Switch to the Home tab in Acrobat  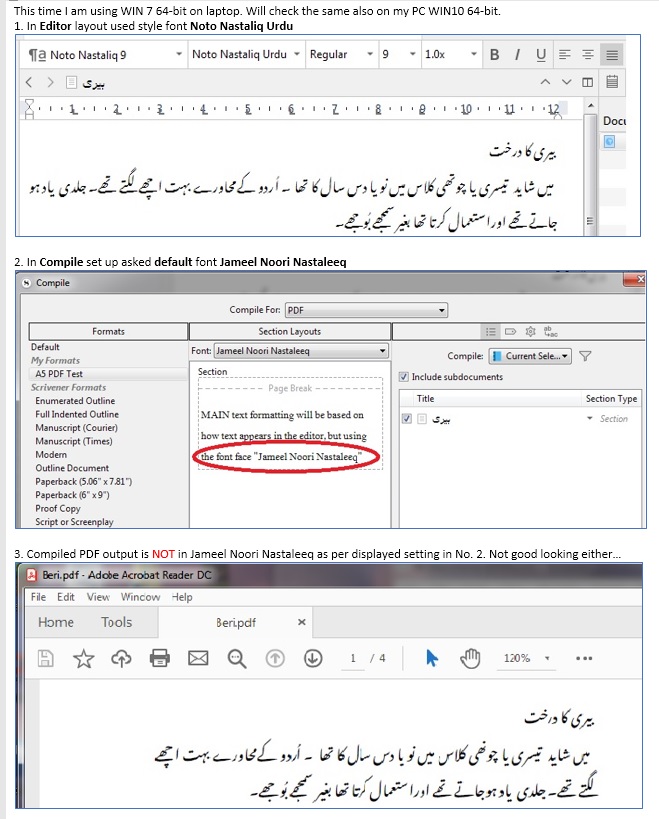[56, 622]
